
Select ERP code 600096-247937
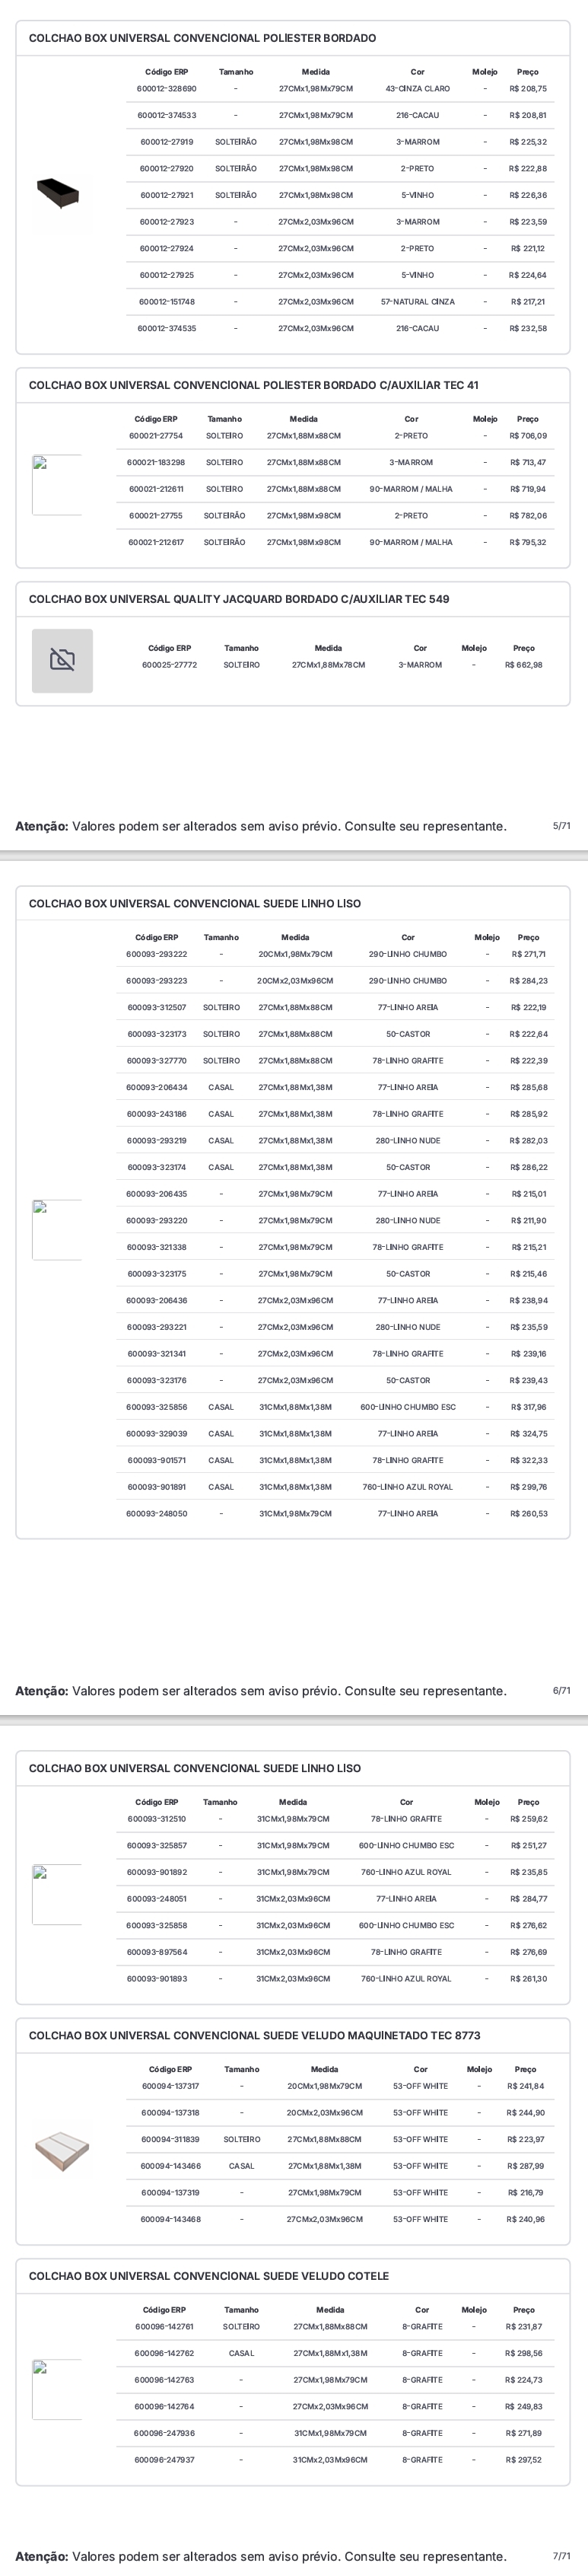click(164, 2459)
